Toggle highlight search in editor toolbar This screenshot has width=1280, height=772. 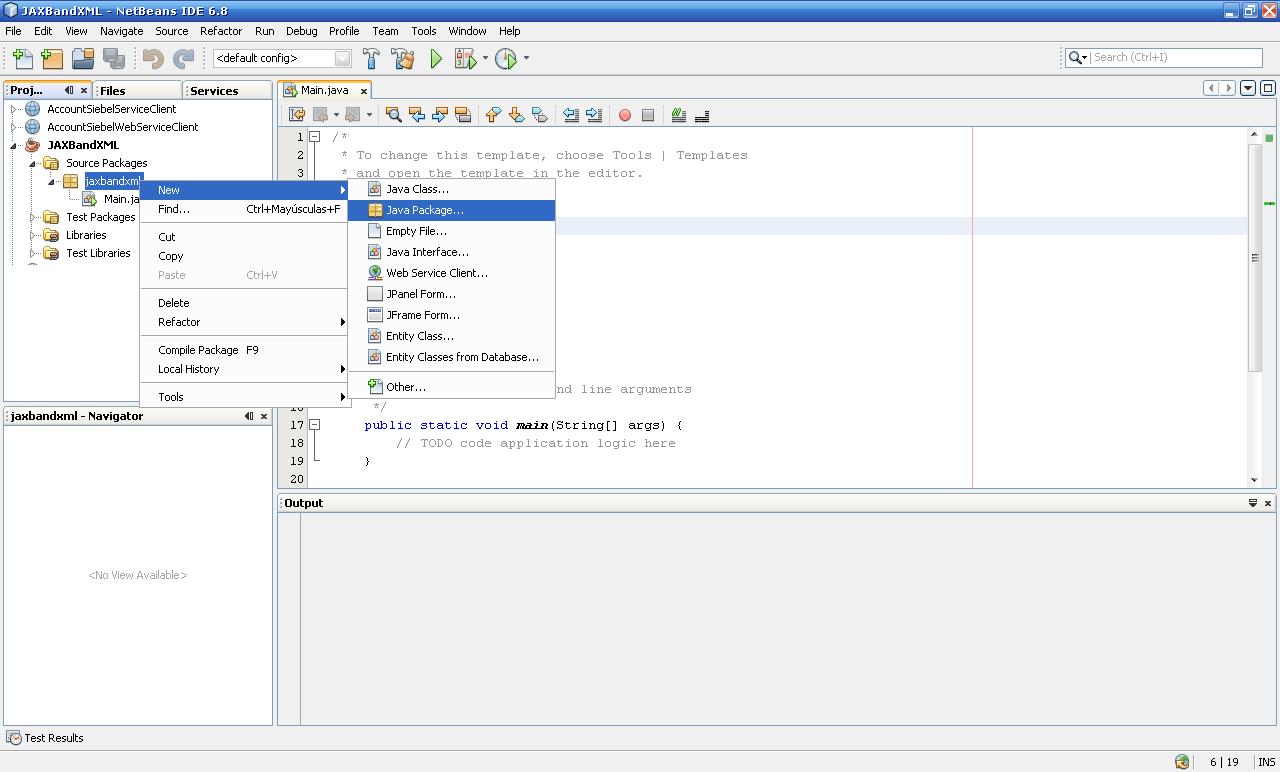[463, 114]
